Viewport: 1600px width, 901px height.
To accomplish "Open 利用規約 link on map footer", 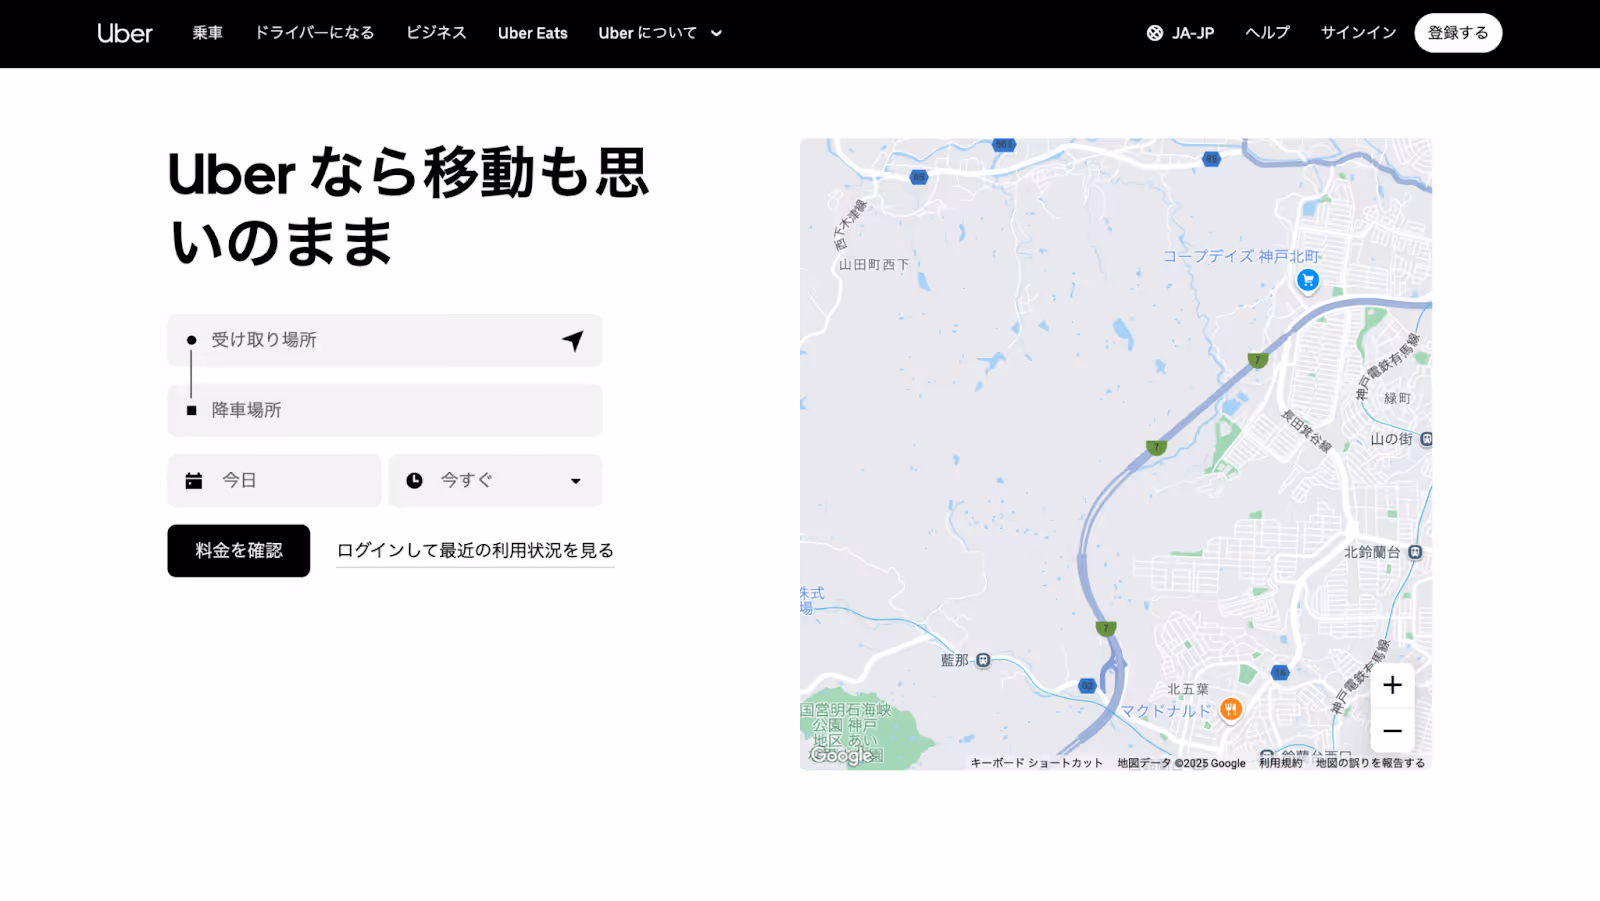I will (1280, 763).
